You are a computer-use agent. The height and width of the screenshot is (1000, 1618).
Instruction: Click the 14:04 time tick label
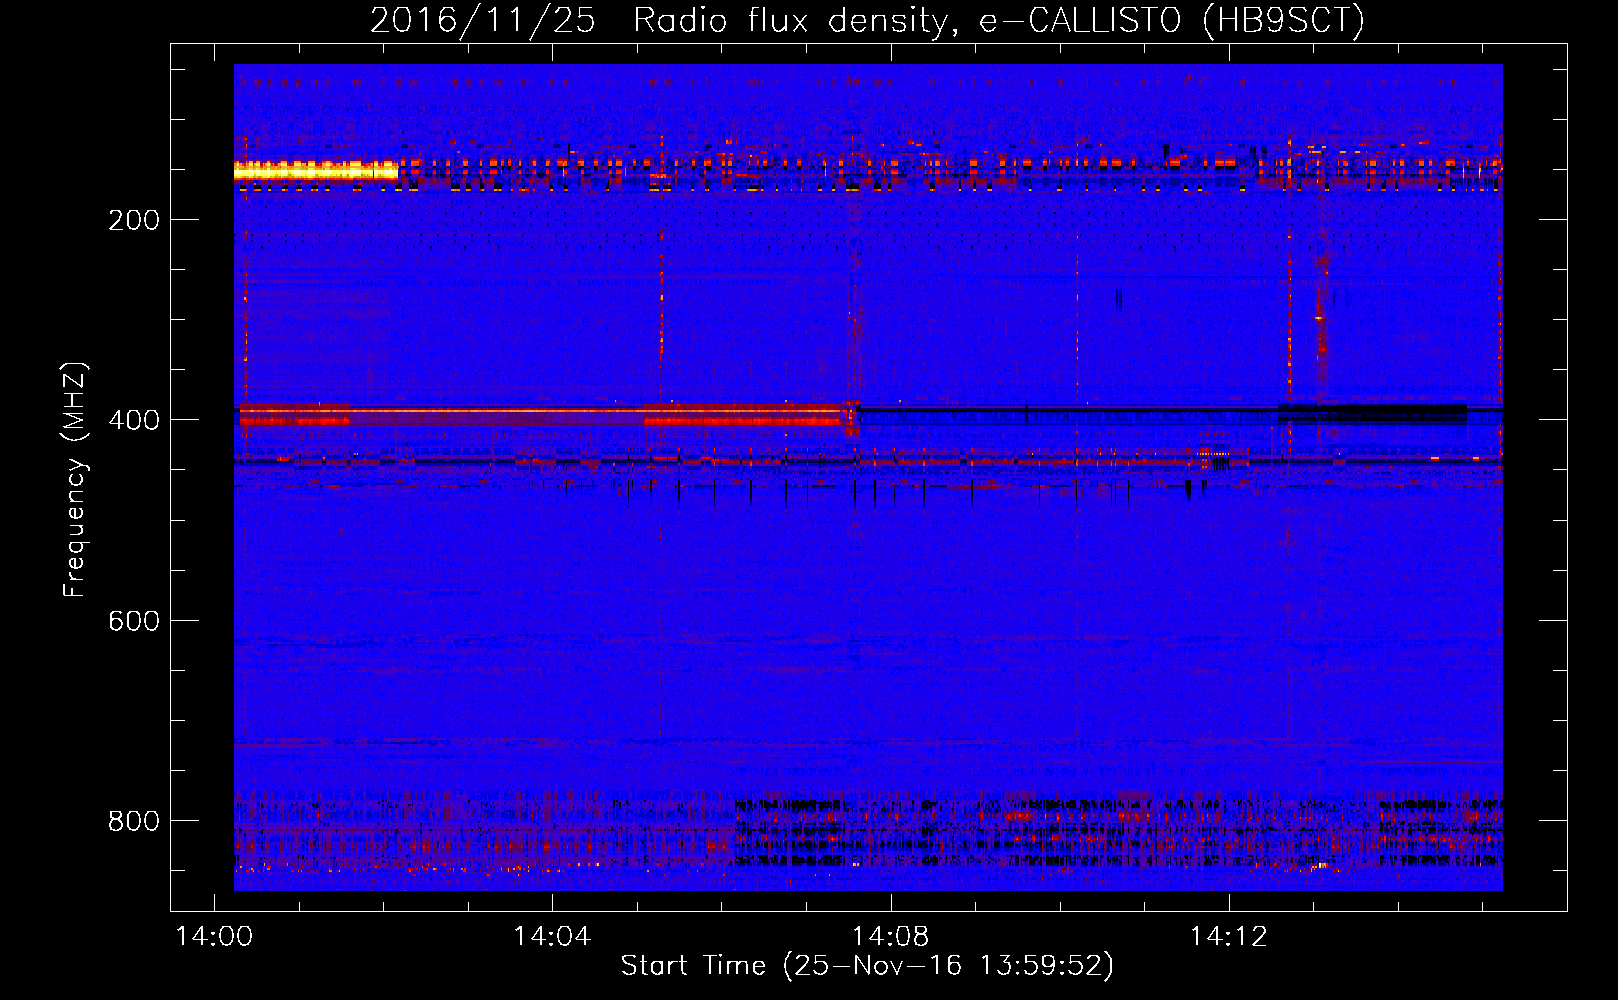tap(552, 937)
